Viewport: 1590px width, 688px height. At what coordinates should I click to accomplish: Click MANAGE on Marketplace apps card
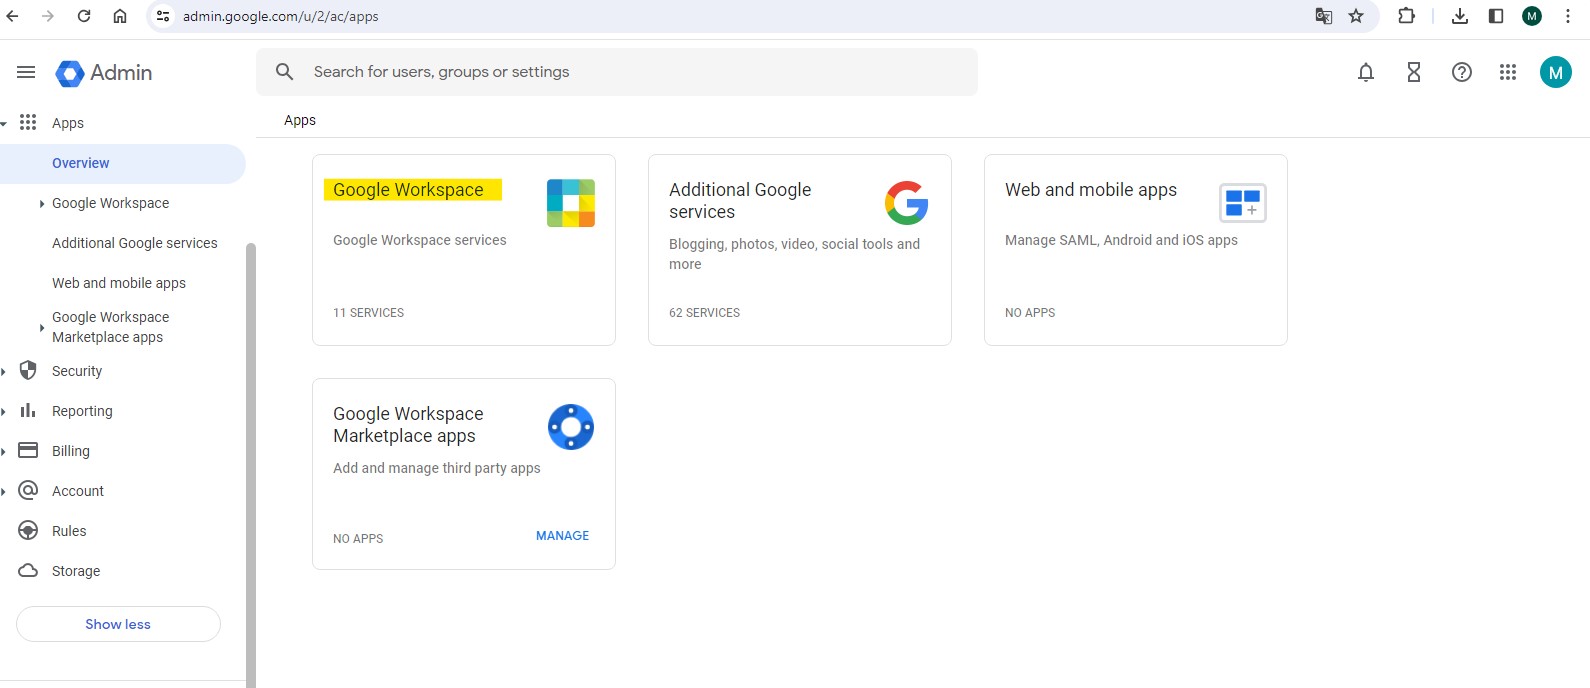point(562,536)
